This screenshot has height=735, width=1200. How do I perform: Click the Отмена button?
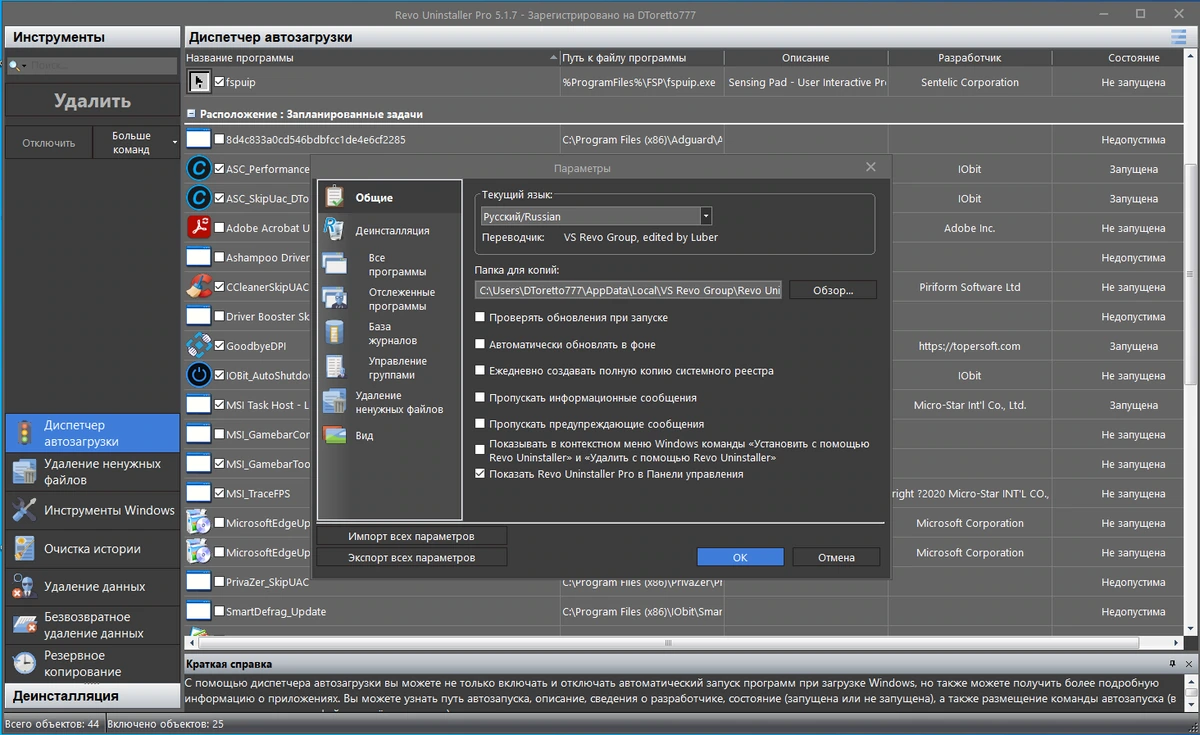click(x=836, y=557)
